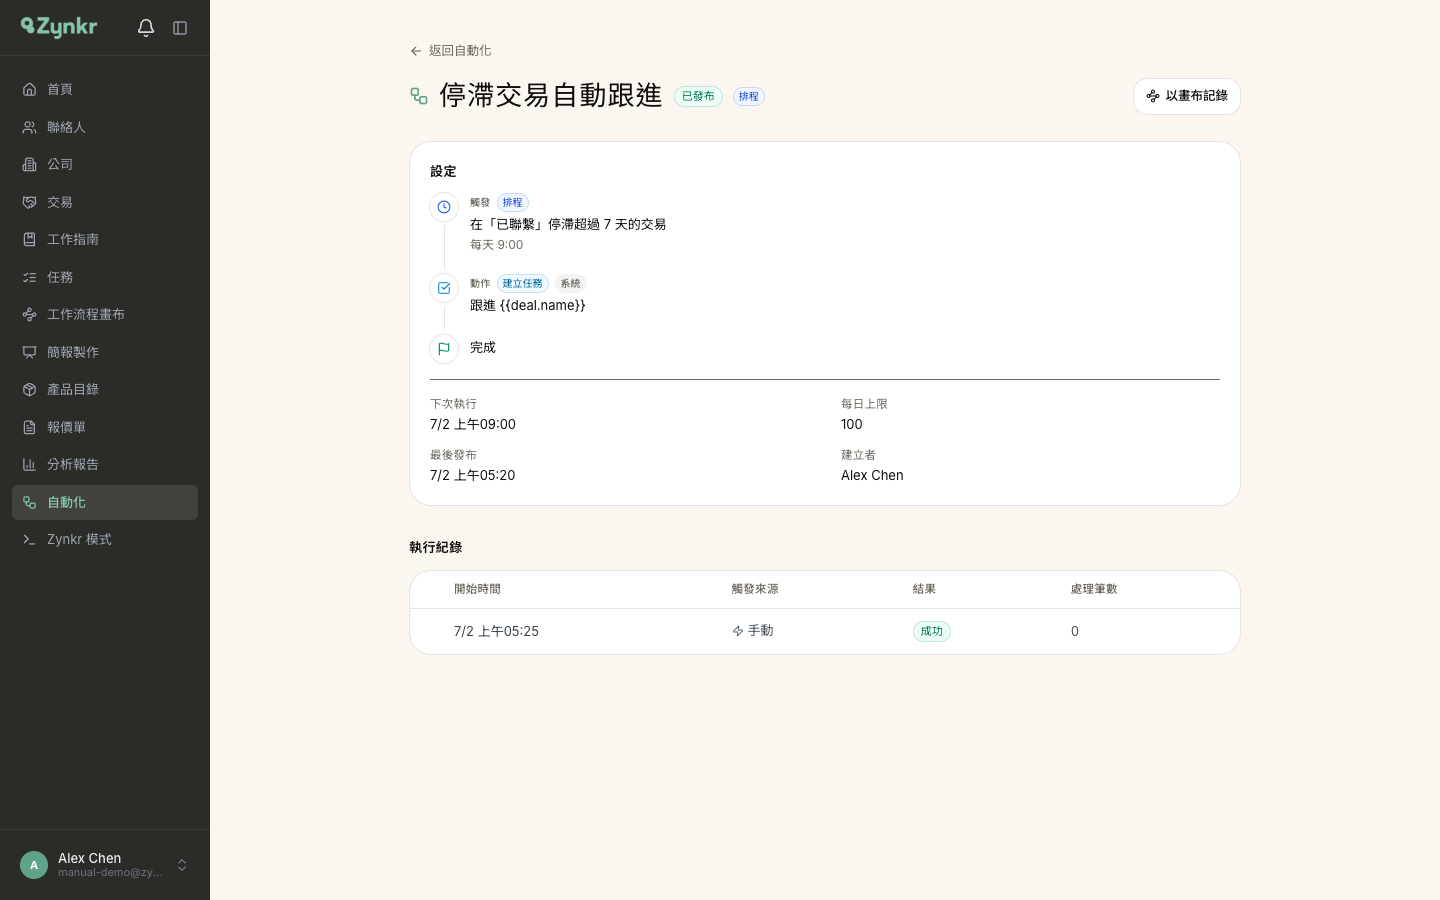
Task: Click the 分析報告 chart icon
Action: pos(30,464)
